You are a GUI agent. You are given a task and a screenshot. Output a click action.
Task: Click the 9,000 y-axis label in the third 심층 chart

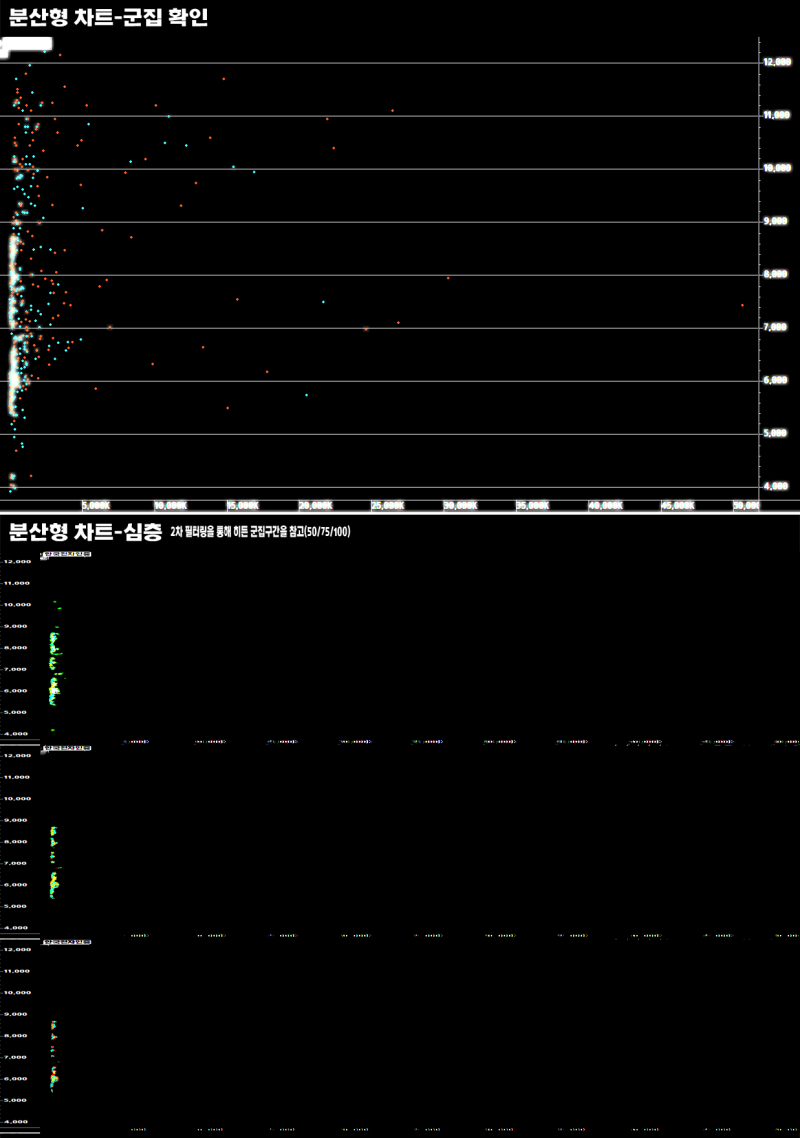tap(17, 1015)
